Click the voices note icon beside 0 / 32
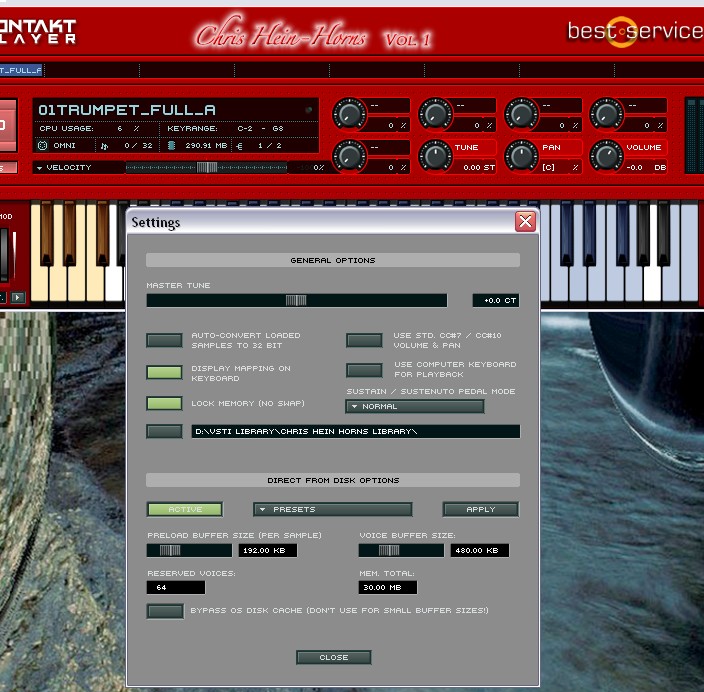Screen dimensions: 704x692 [104, 146]
